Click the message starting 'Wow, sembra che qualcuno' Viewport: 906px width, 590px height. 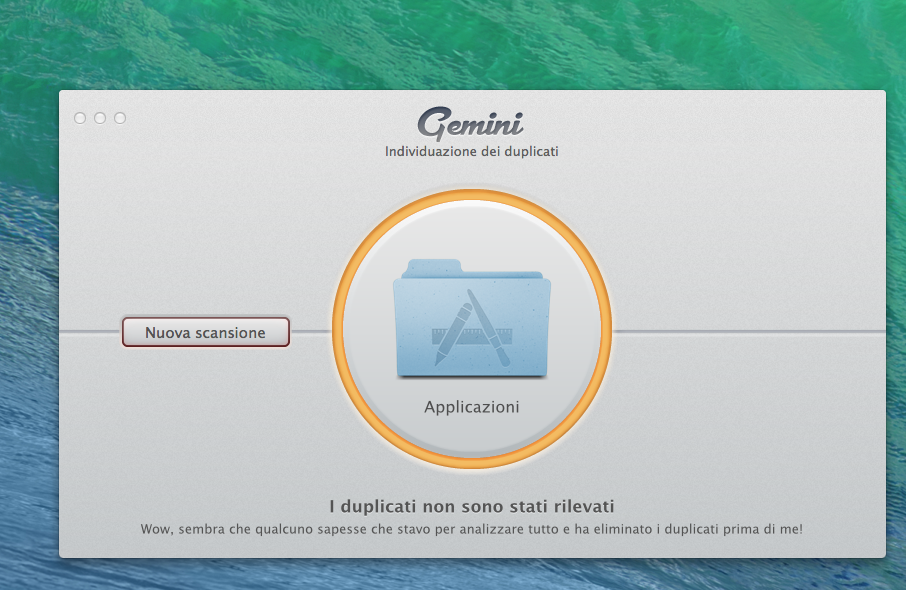471,529
